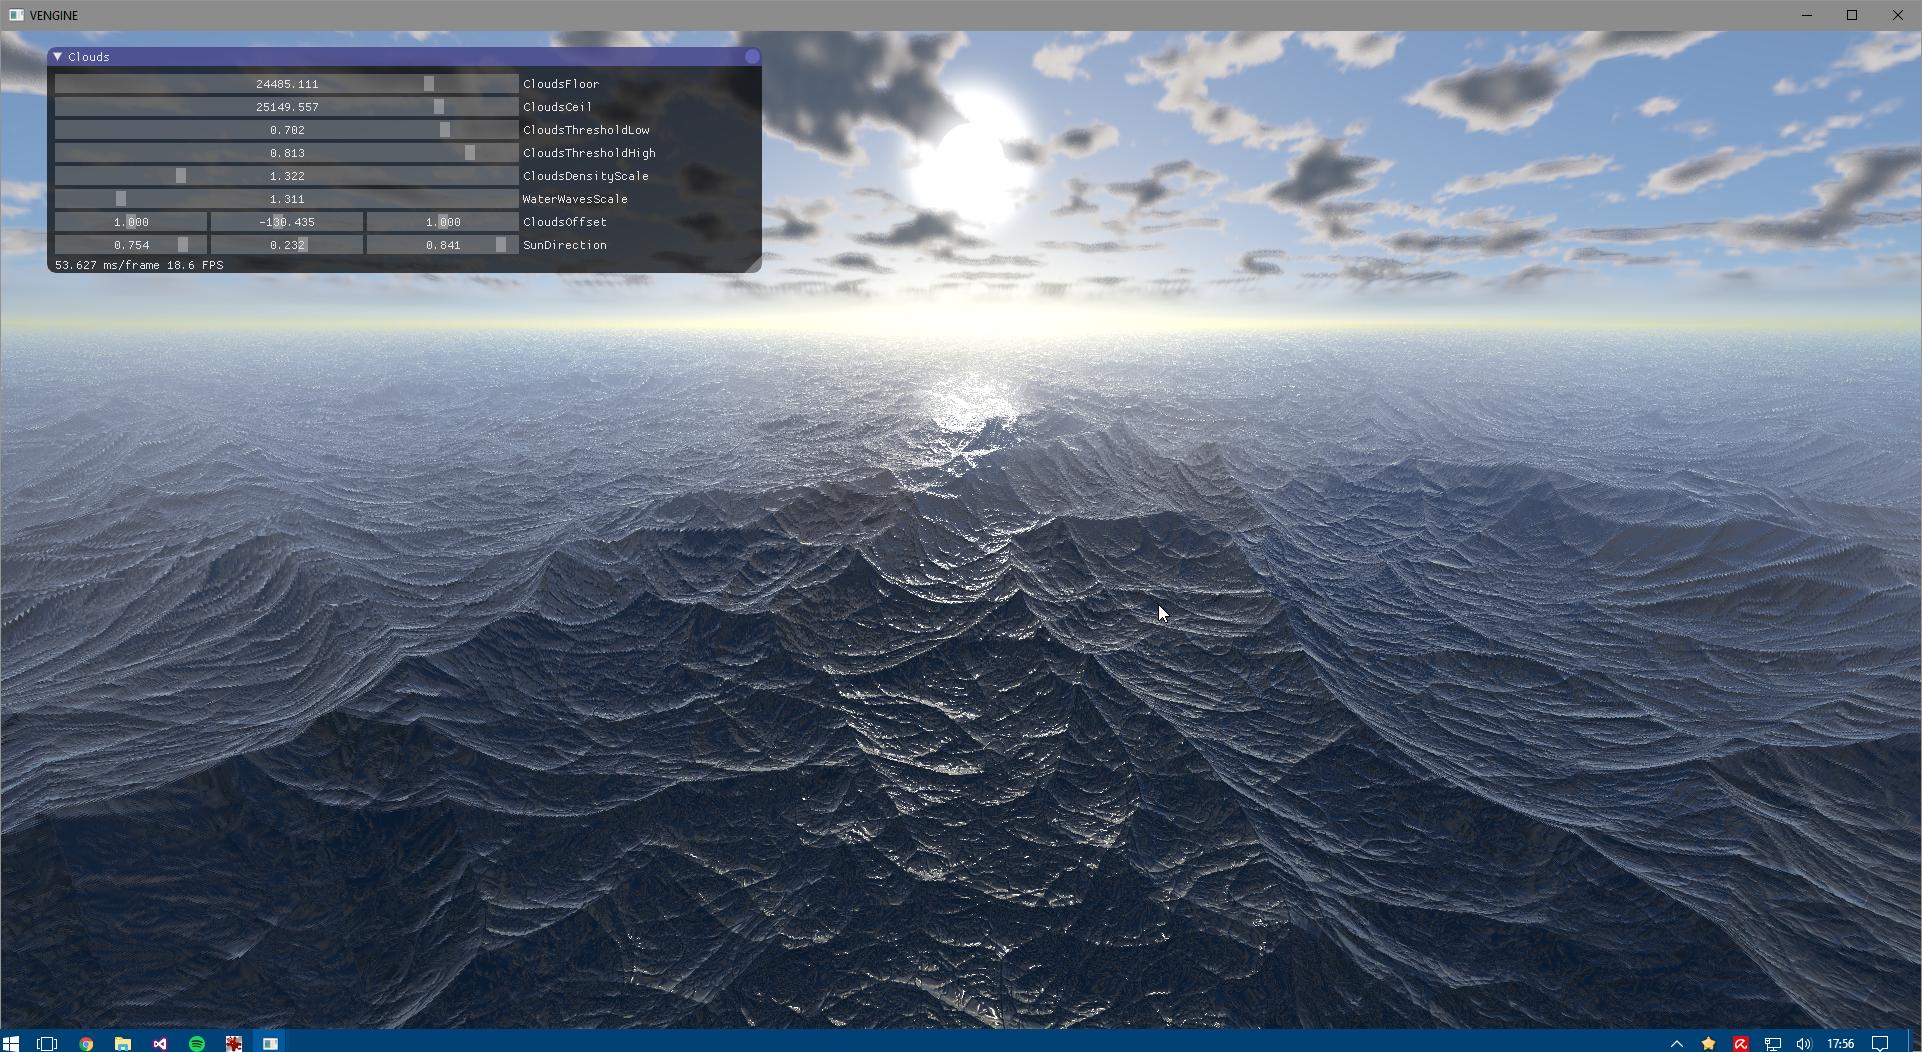Click CloudsOffset field showing -130.435
Viewport: 1922px width, 1052px height.
[287, 222]
